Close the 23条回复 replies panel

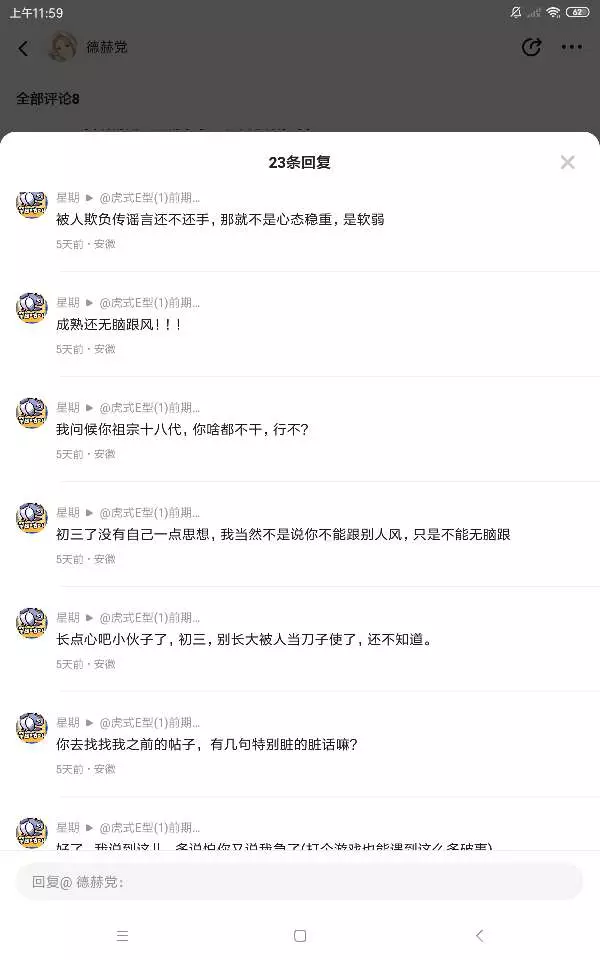point(567,162)
